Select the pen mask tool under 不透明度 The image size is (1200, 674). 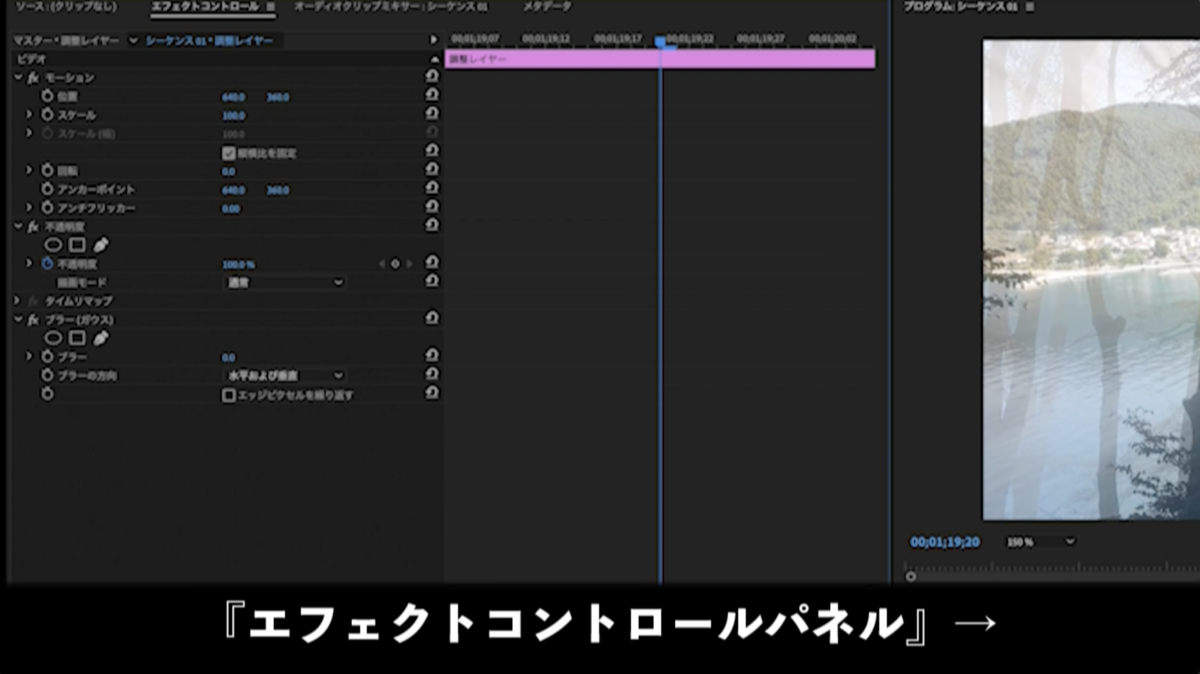click(99, 243)
